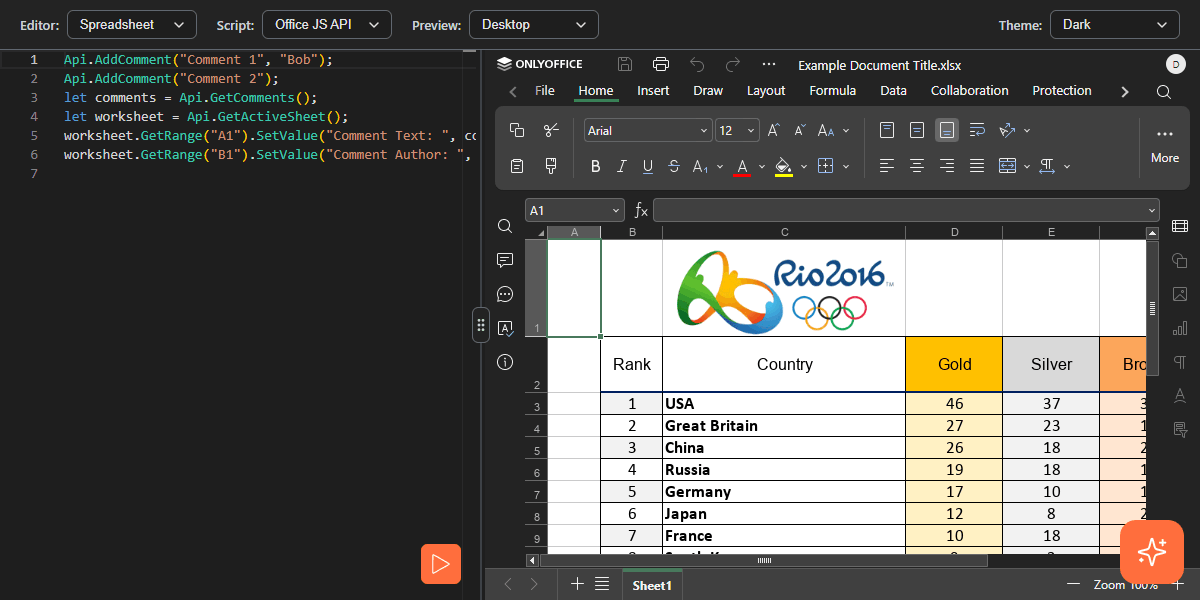
Task: Click the Print icon in title bar
Action: tap(660, 65)
